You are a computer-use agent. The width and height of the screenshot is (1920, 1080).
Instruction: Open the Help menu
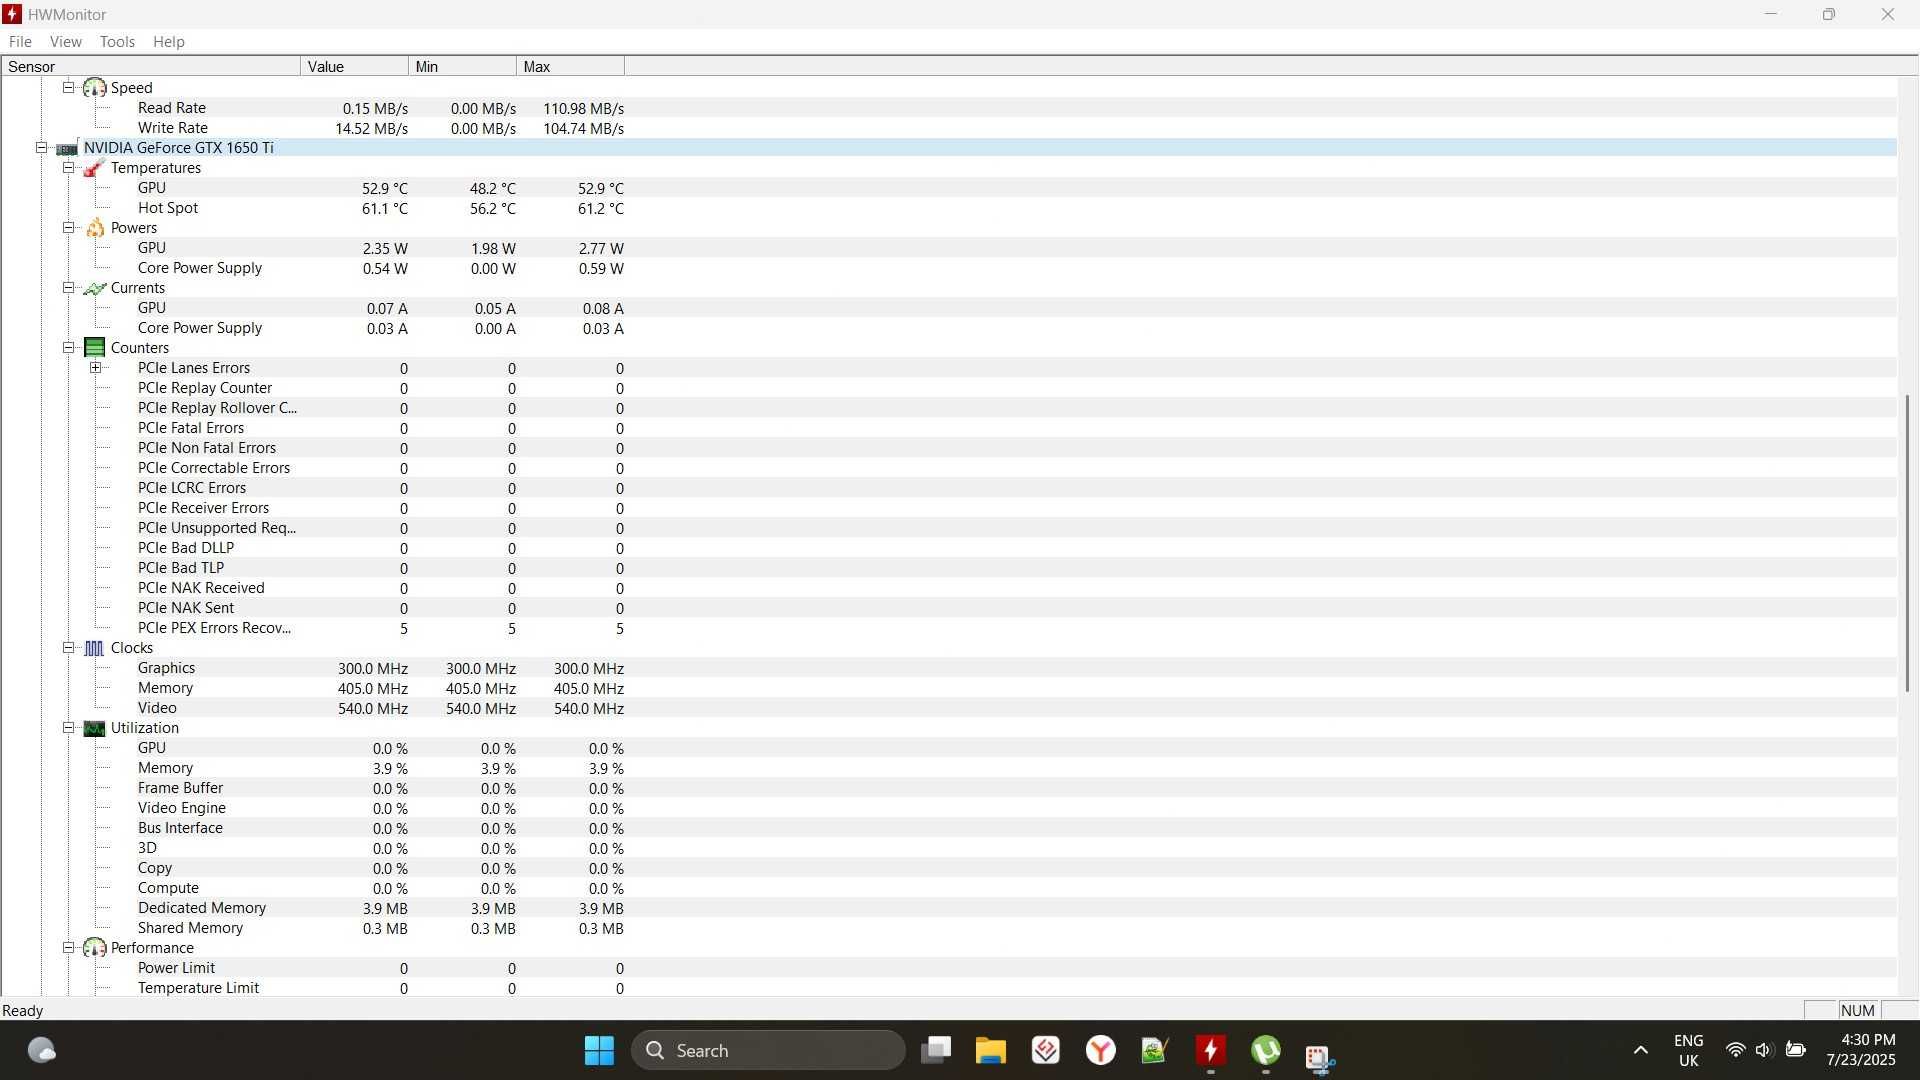point(169,42)
